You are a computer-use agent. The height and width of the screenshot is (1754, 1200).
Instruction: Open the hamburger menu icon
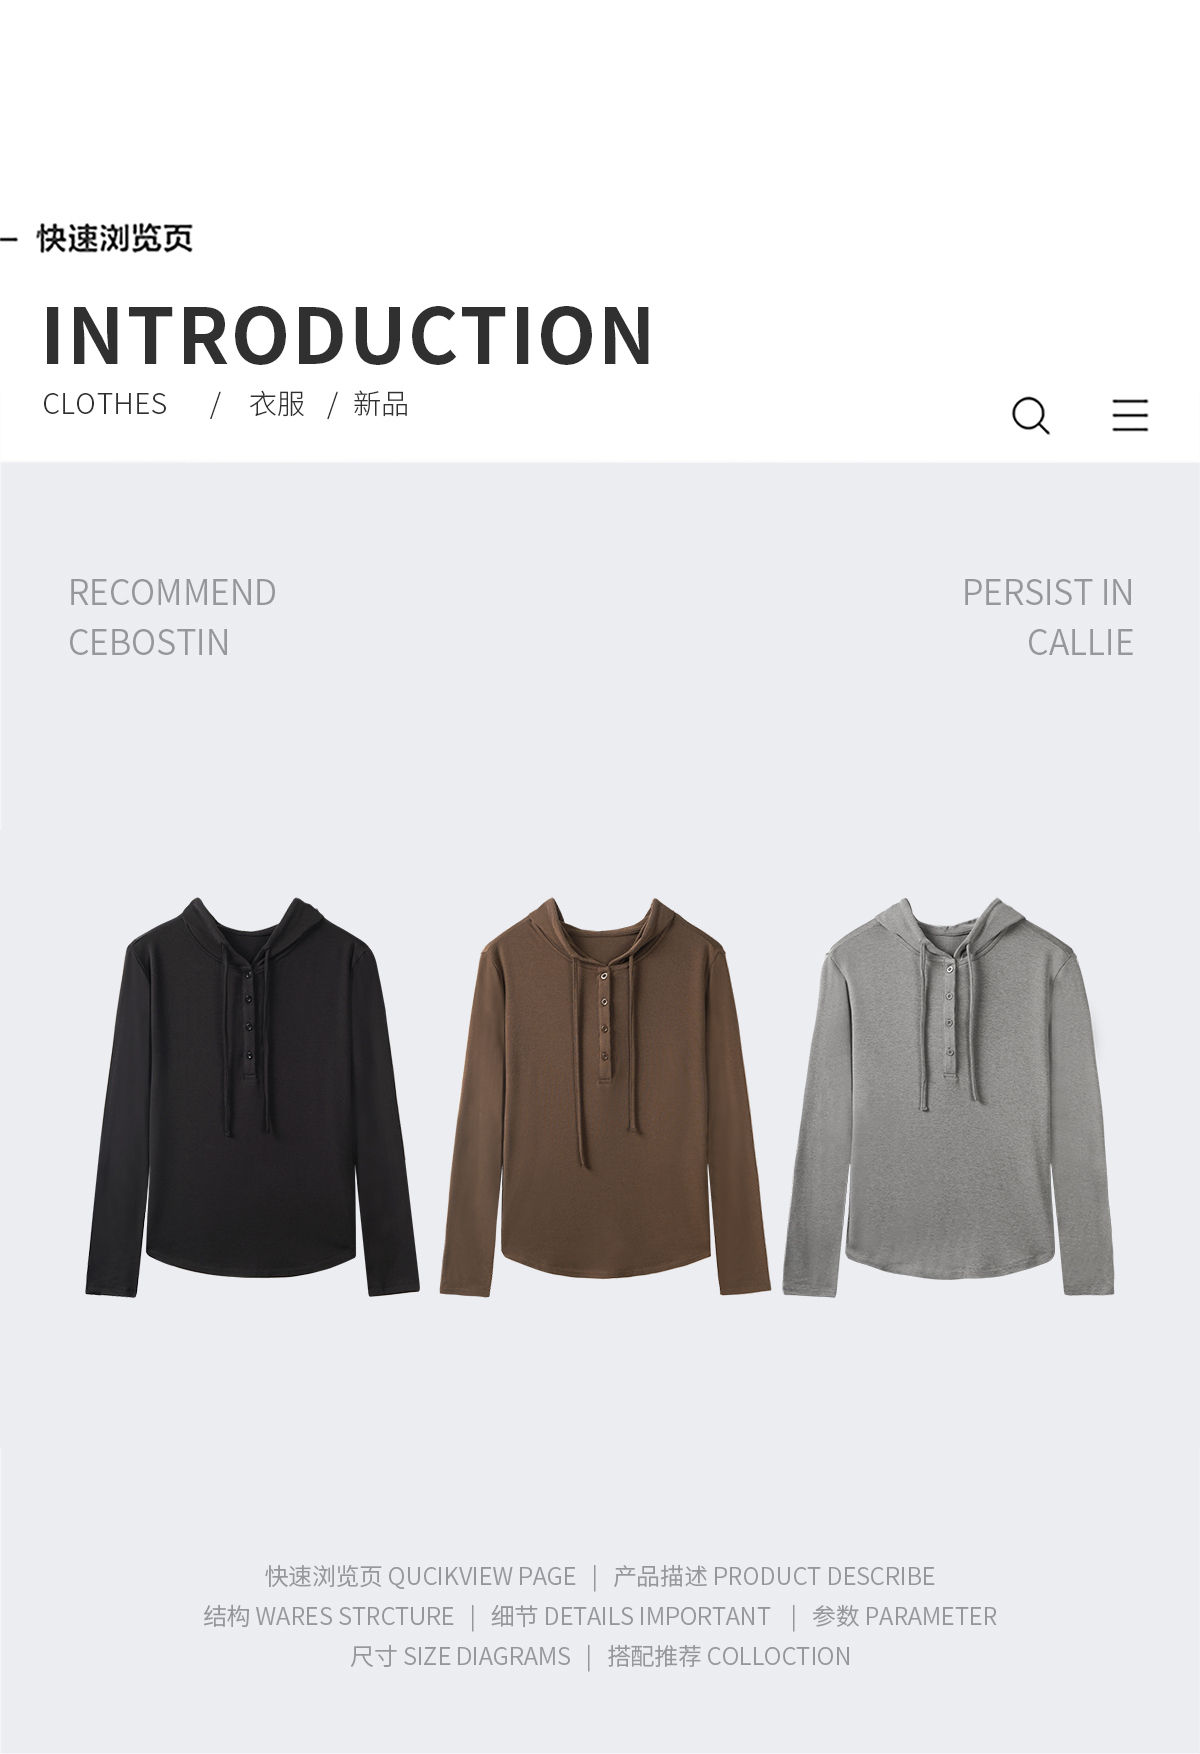[1130, 415]
